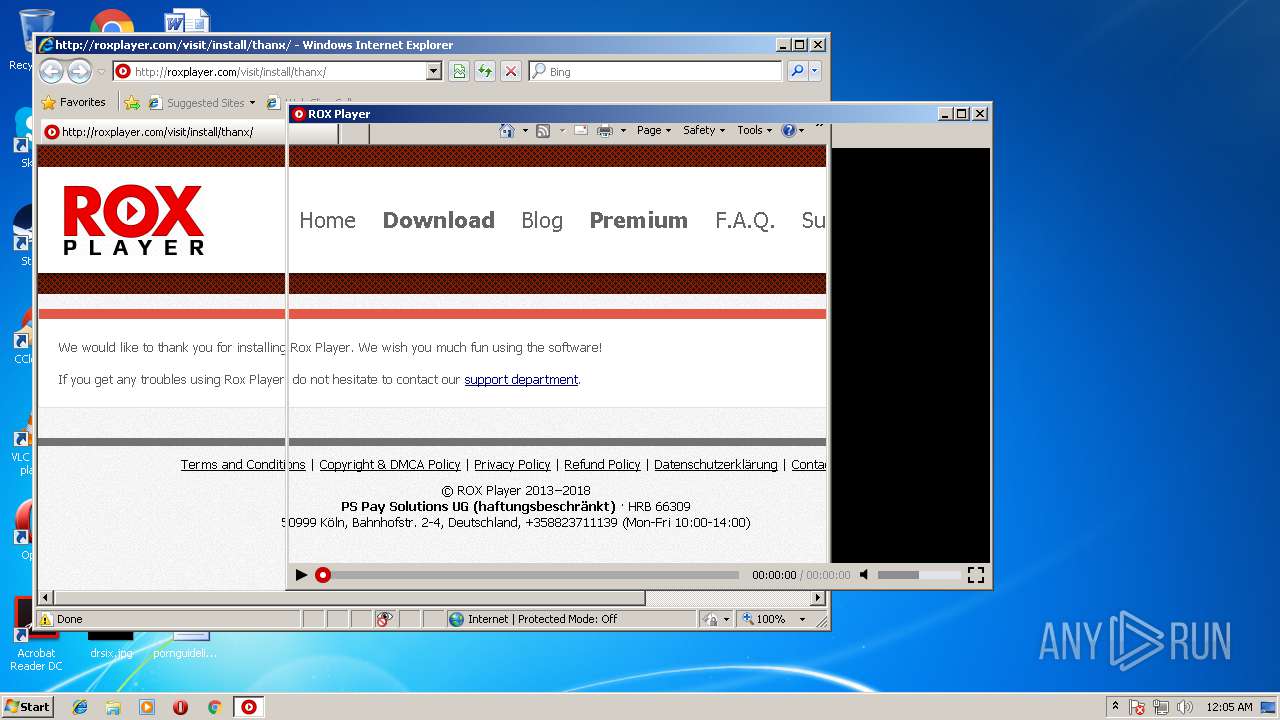Adjust the ROX Player volume slider
This screenshot has width=1280, height=720.
(918, 574)
